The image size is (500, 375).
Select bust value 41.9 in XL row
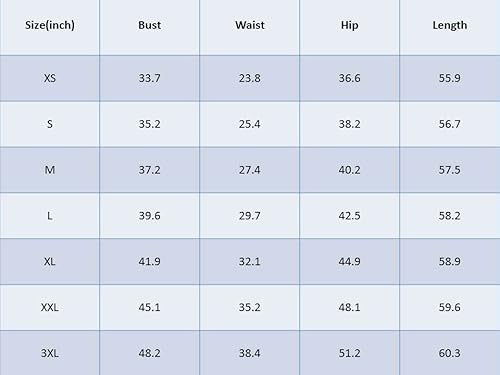pyautogui.click(x=149, y=261)
